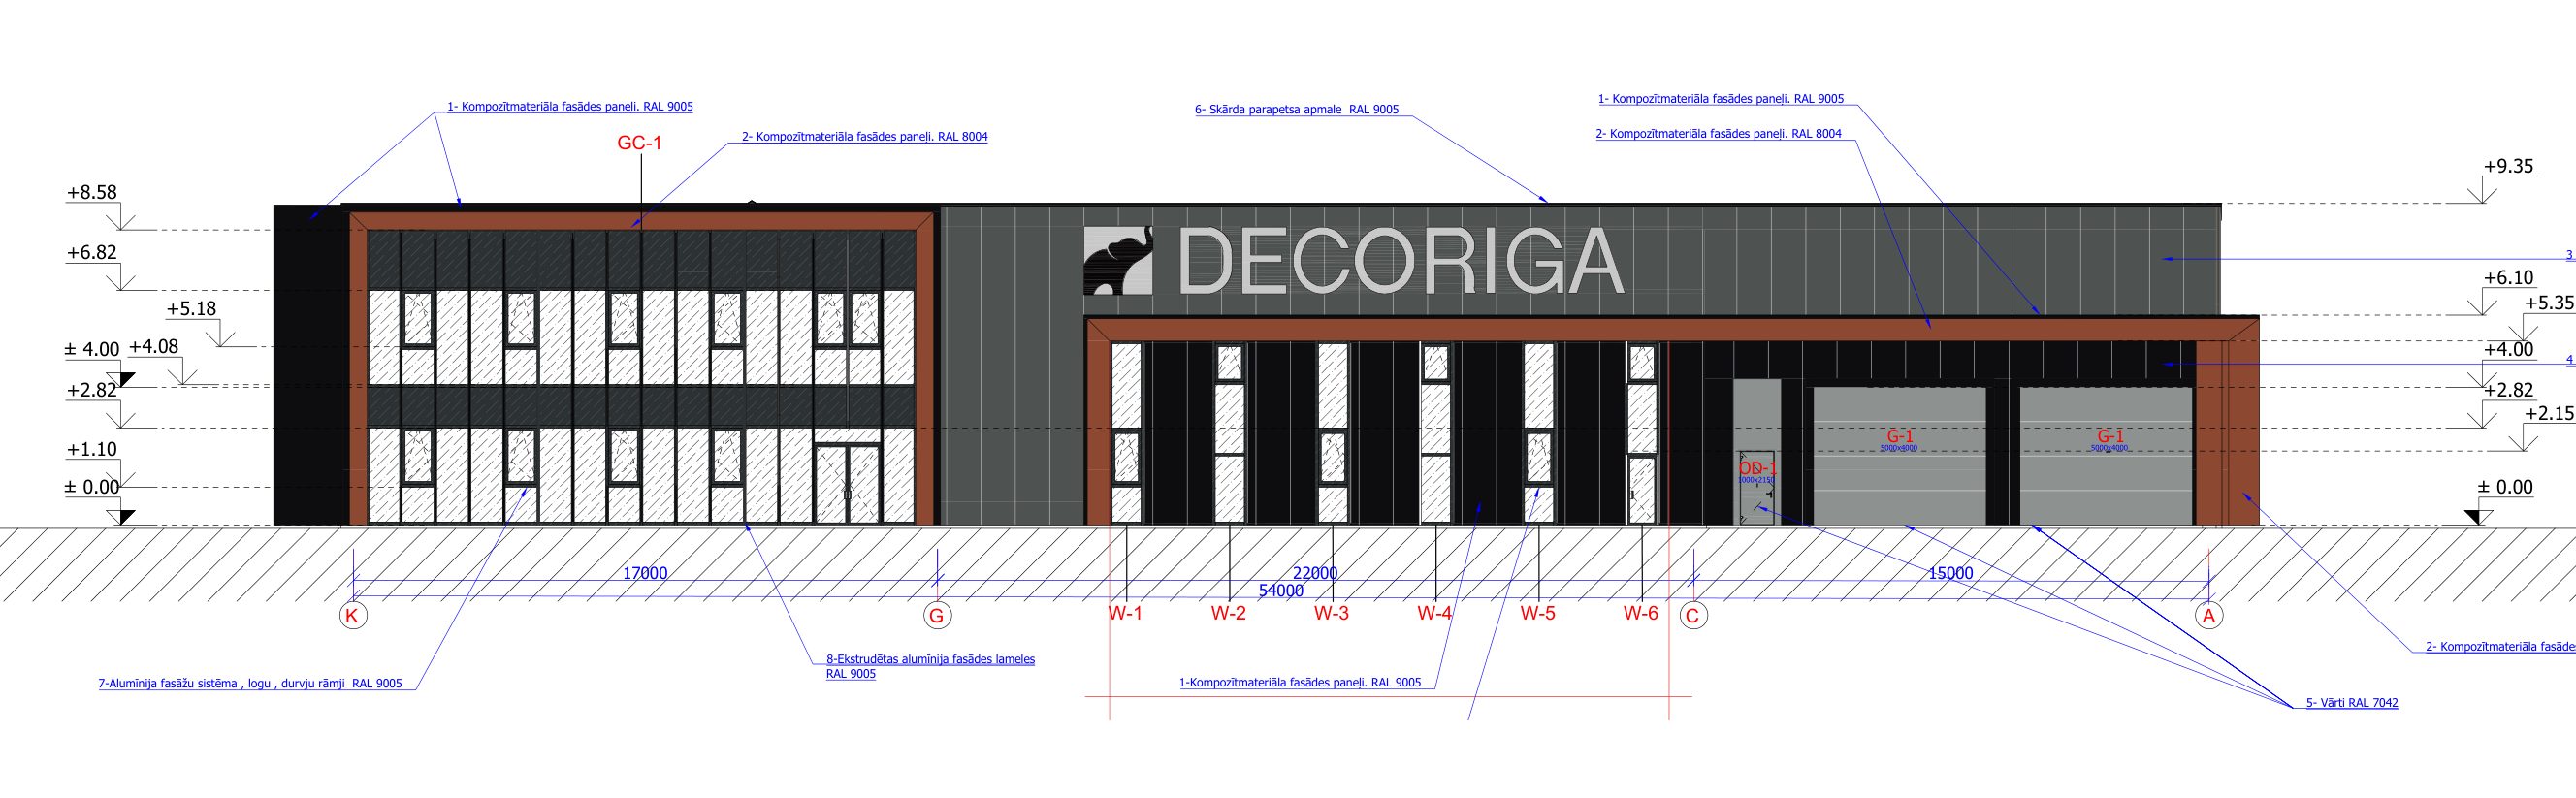The height and width of the screenshot is (798, 2576).
Task: Click the black level marker triangle under ± 4.00
Action: tap(126, 378)
